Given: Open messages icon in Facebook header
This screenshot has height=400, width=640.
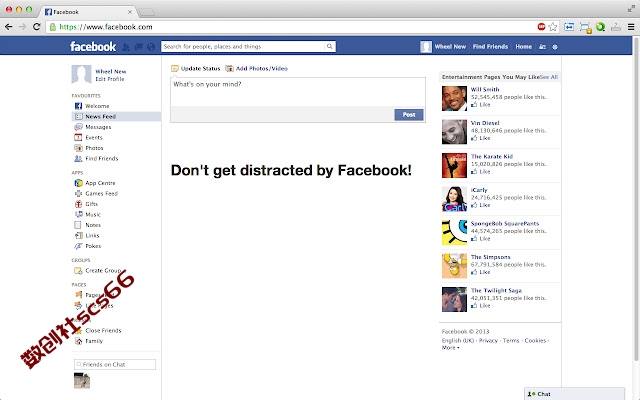Looking at the screenshot, I should (x=138, y=47).
